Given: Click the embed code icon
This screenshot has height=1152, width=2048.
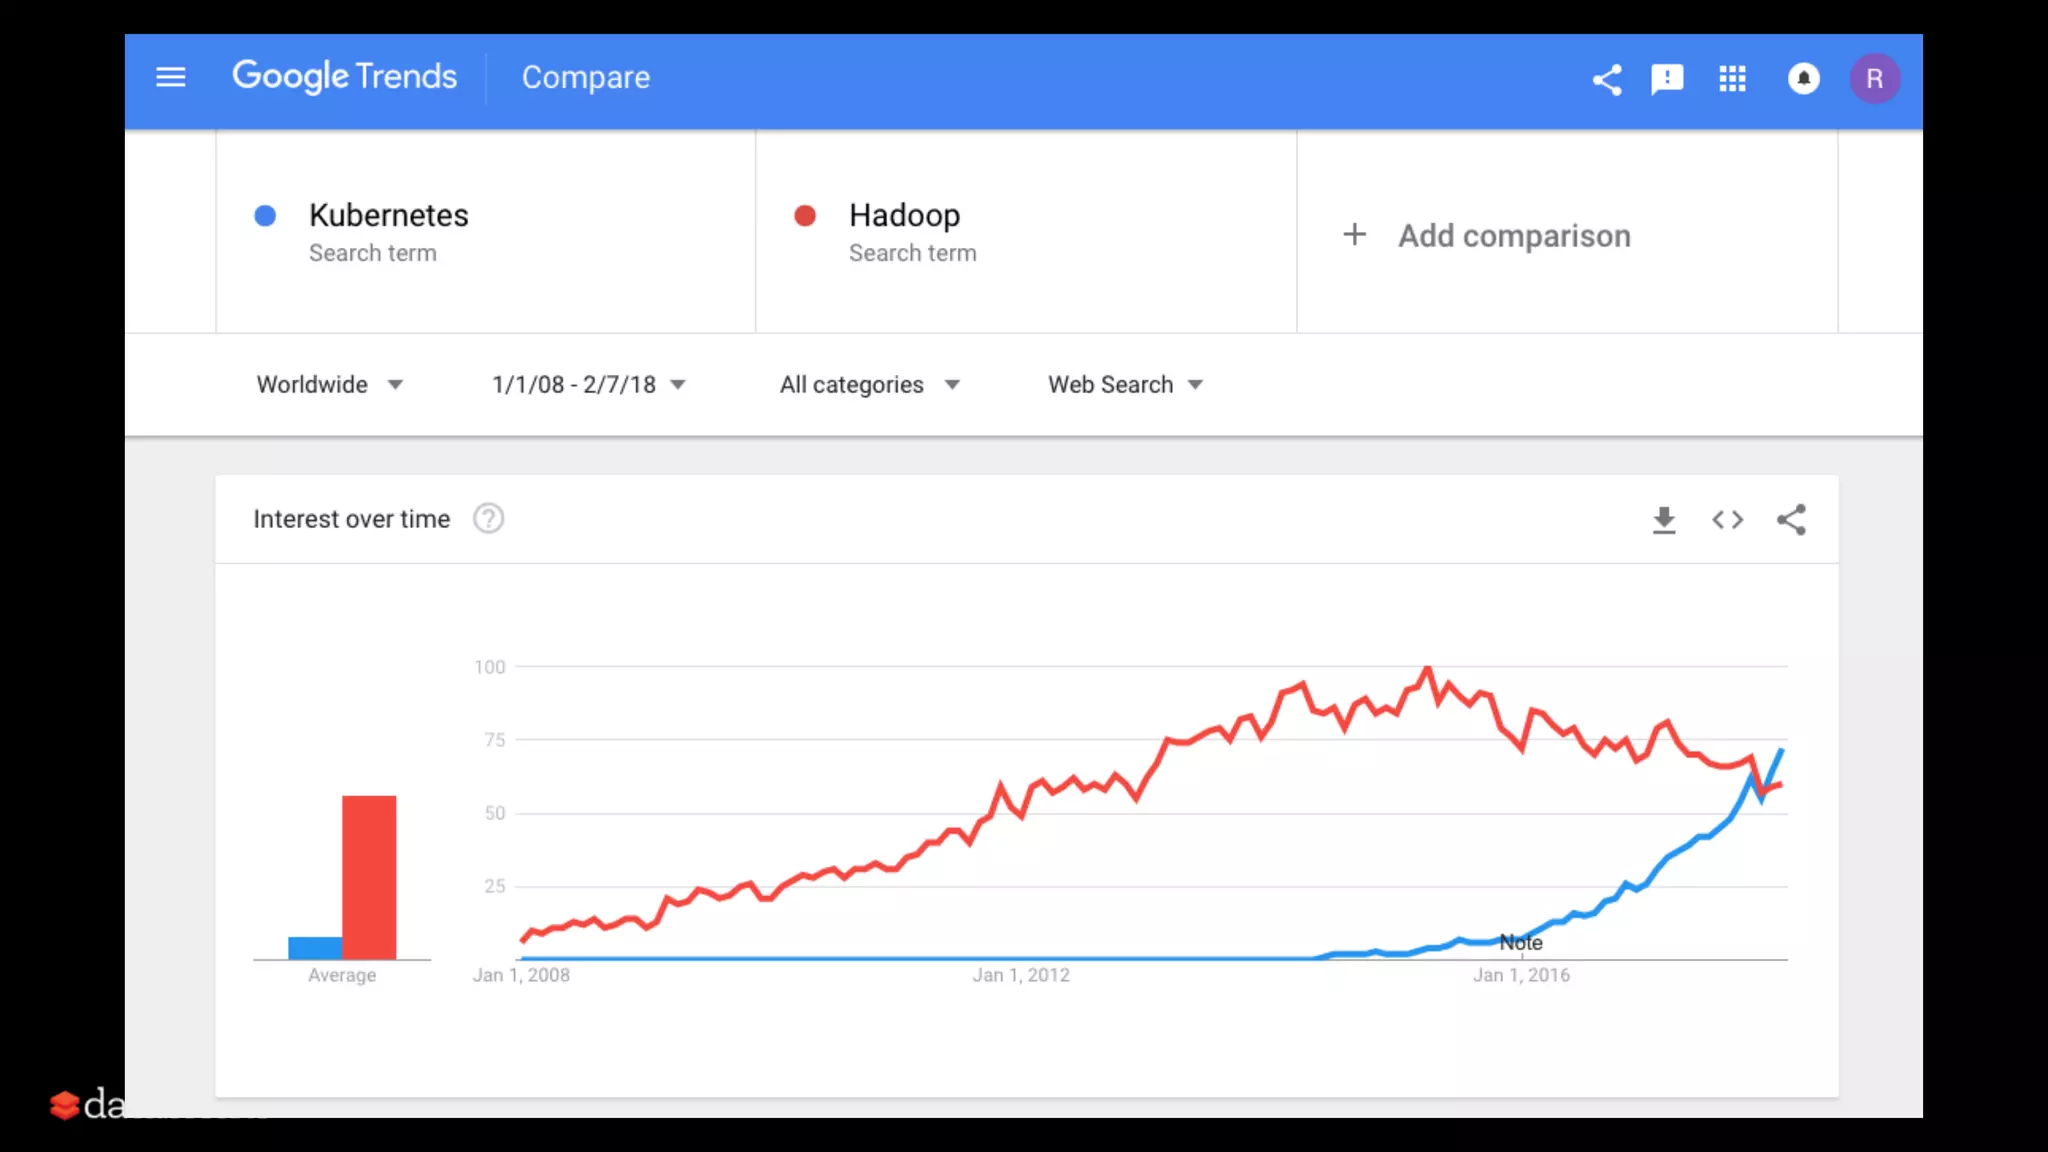Looking at the screenshot, I should coord(1727,520).
